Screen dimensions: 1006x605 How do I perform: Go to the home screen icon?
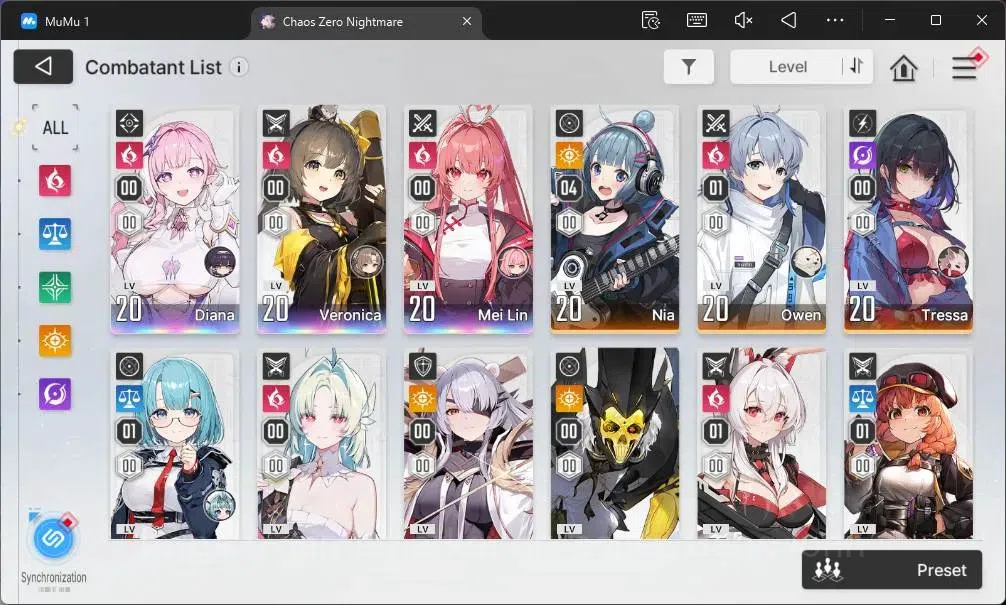[x=903, y=67]
